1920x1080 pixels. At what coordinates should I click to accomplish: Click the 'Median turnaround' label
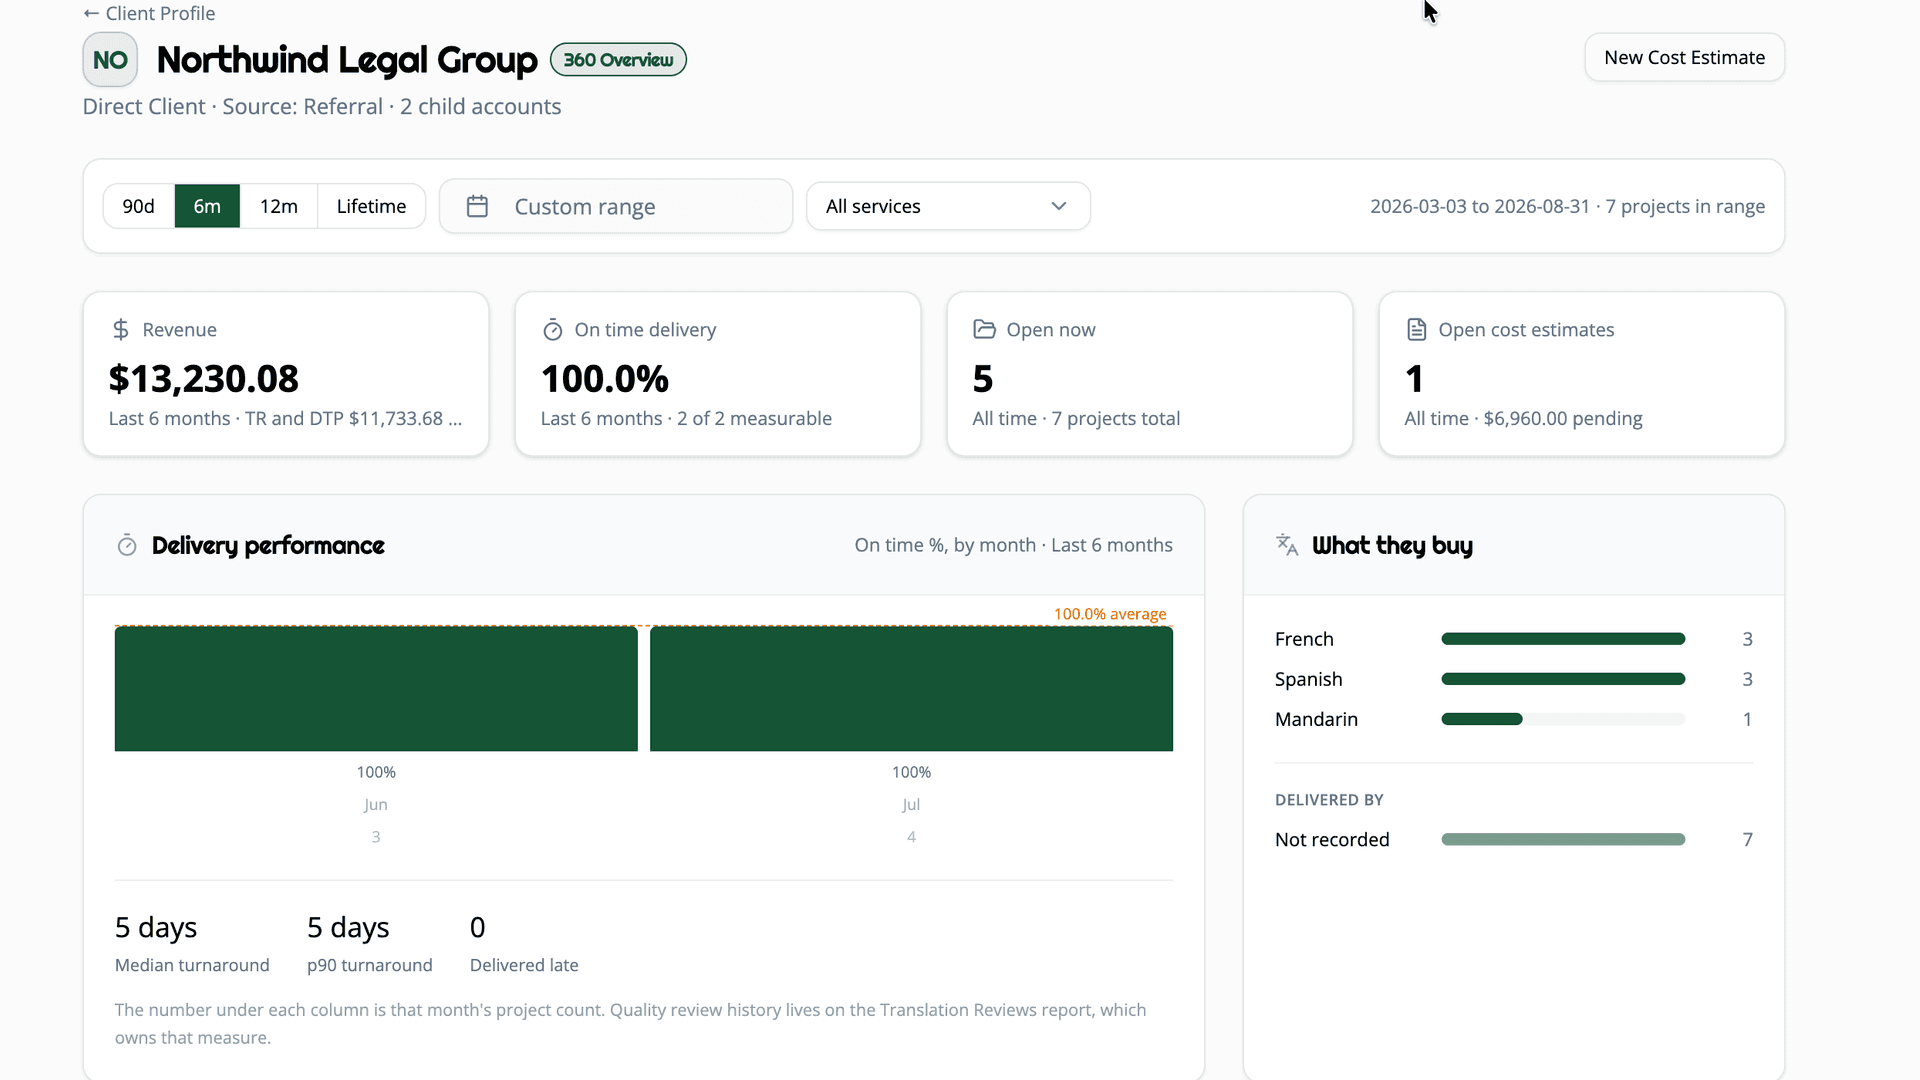(192, 965)
